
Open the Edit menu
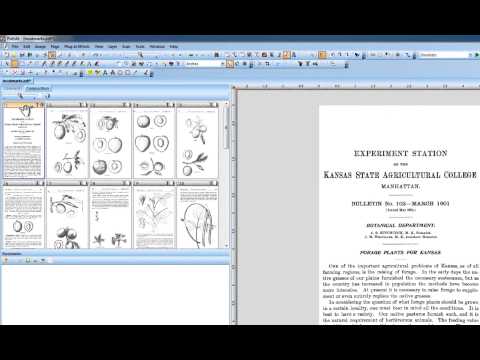tap(27, 46)
